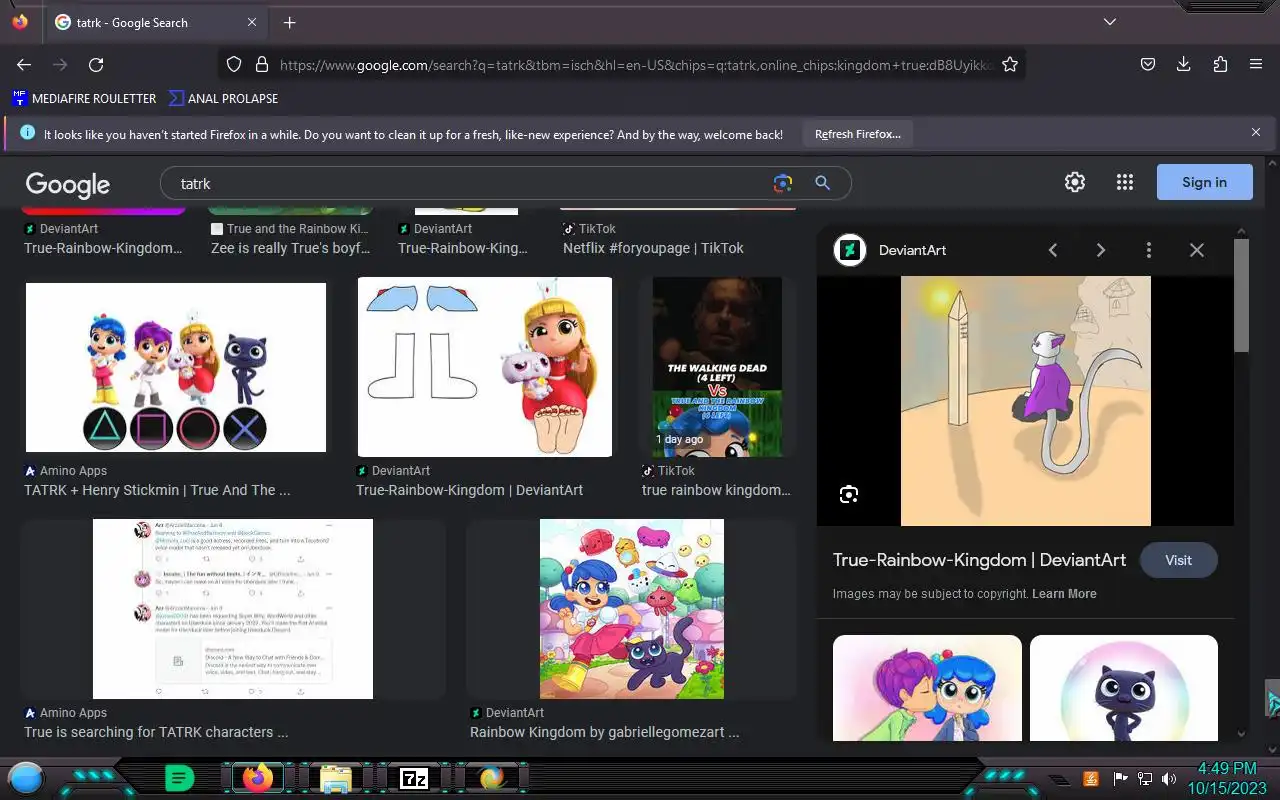Click Lens icon on the preview image
Viewport: 1280px width, 800px height.
849,494
